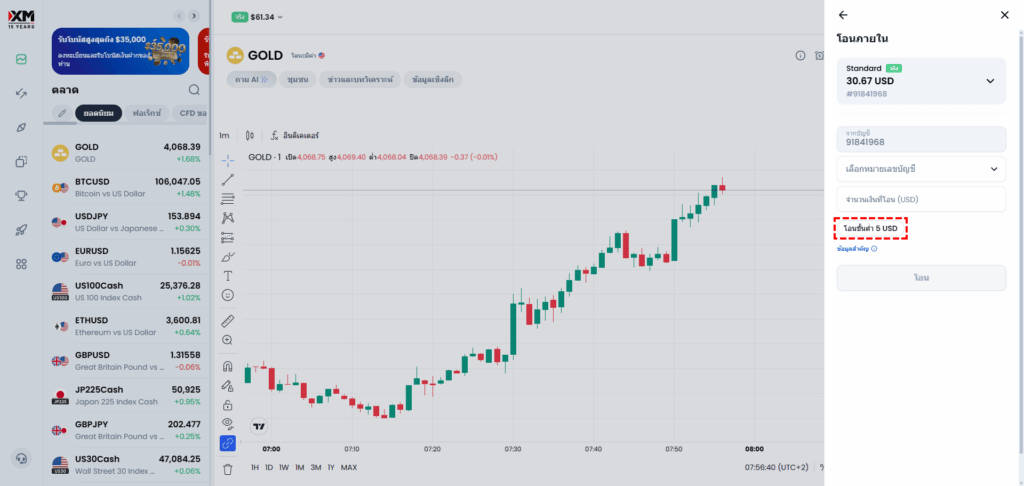Viewport: 1024px width, 486px height.
Task: Open market search magnifier icon
Action: click(x=194, y=90)
